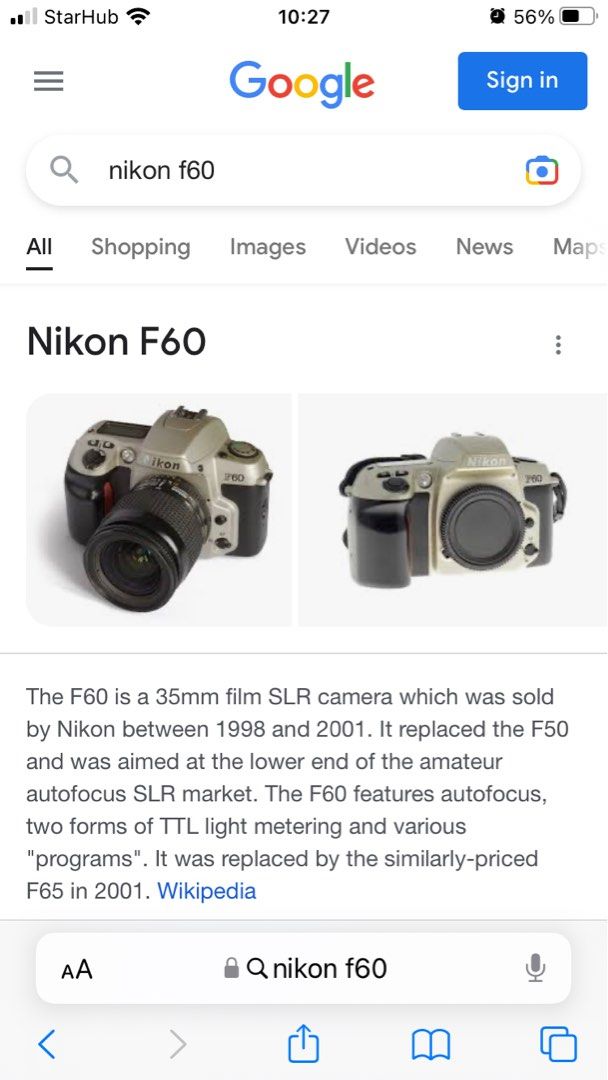
Task: Open the Wikipedia link
Action: coord(207,891)
